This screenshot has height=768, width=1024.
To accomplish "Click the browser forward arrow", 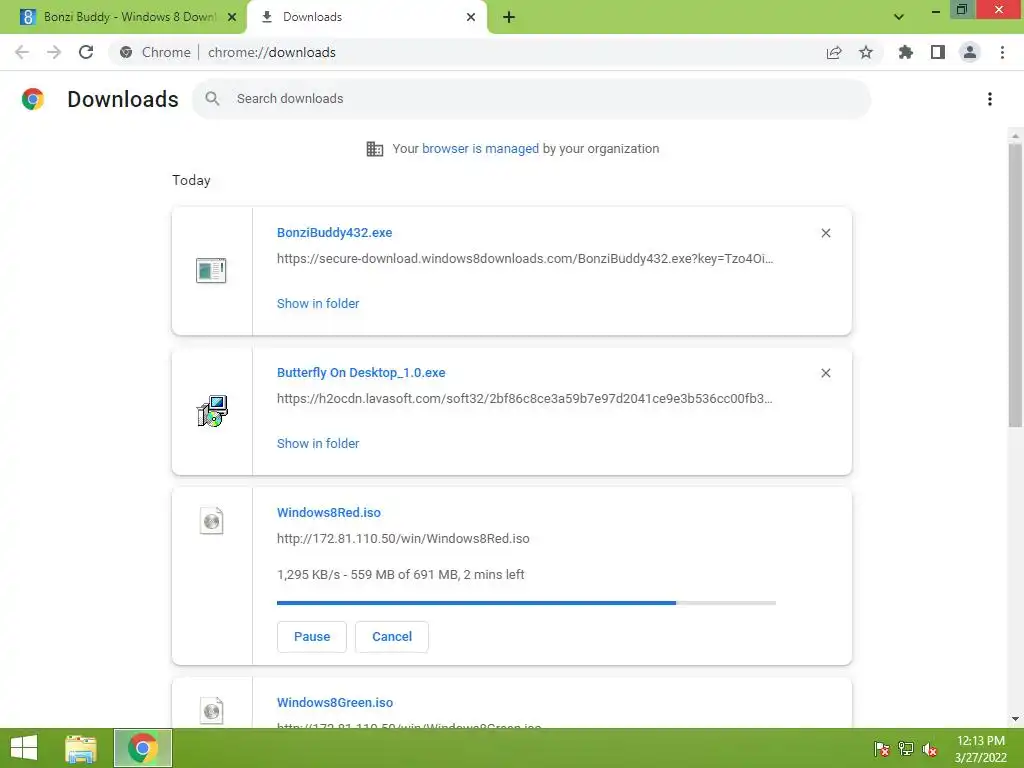I will tap(54, 52).
